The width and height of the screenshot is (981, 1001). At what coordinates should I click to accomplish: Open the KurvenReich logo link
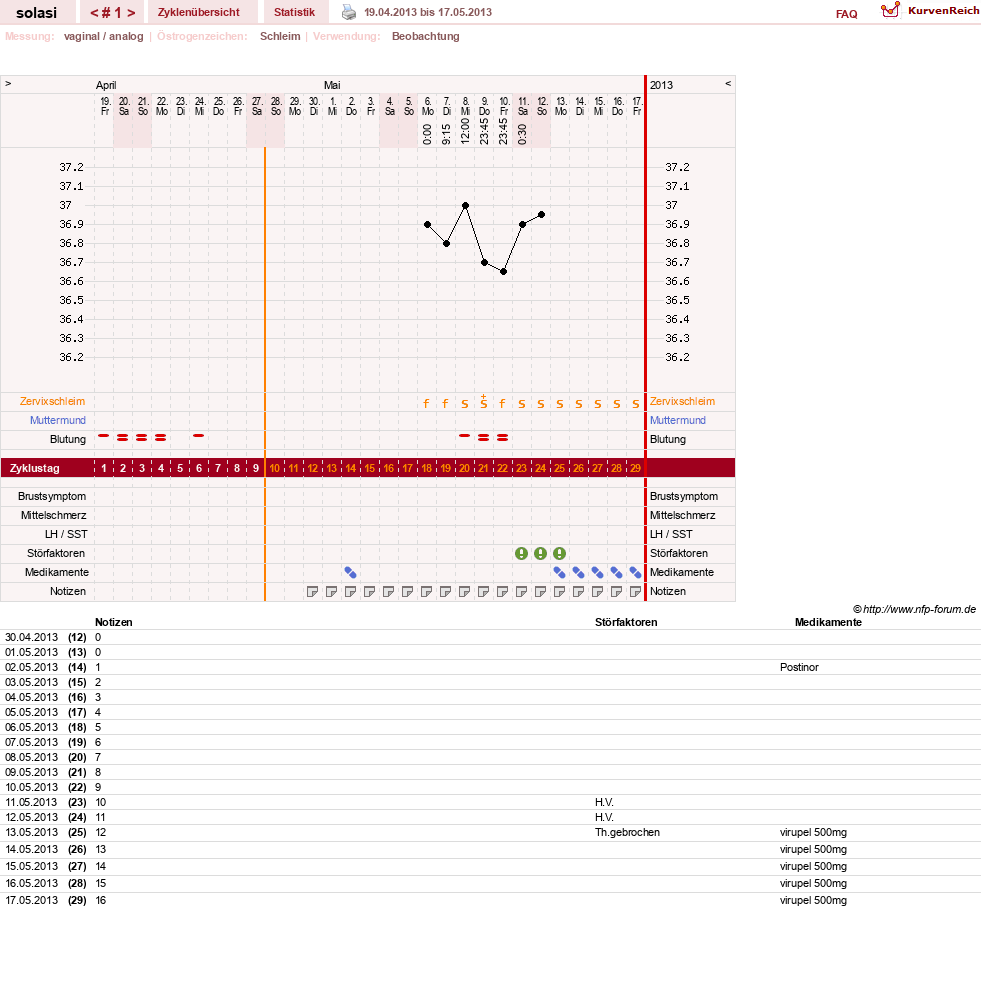point(930,11)
